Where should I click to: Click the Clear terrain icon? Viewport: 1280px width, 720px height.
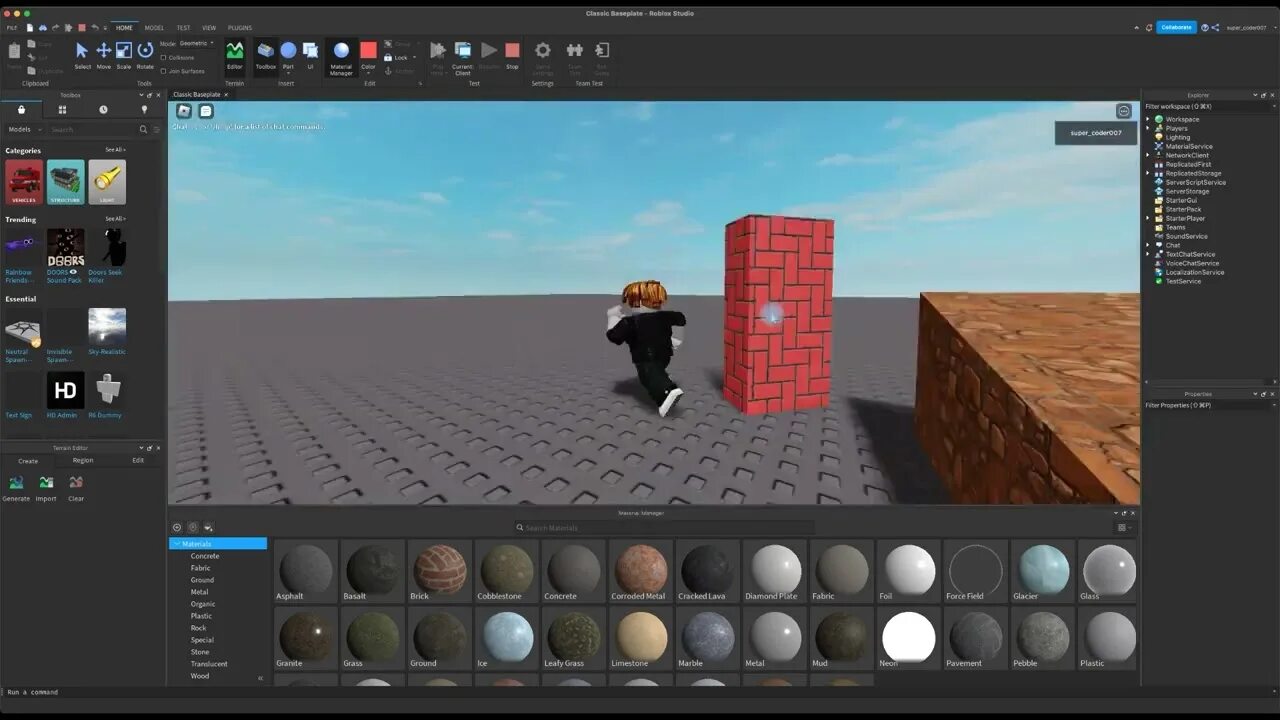tap(76, 488)
